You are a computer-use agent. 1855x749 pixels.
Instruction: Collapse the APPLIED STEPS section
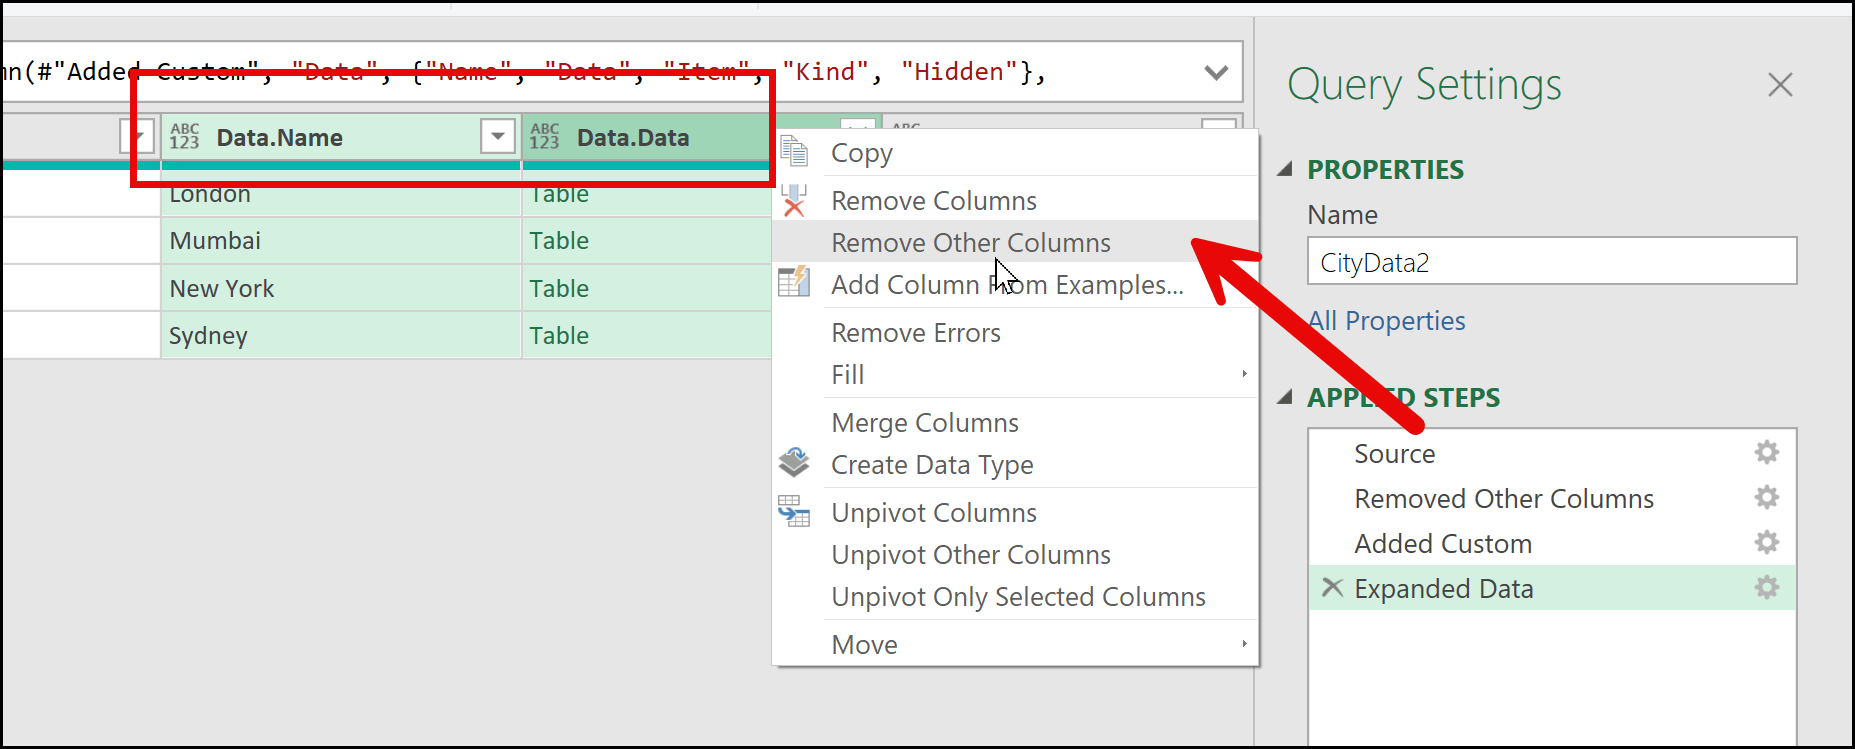tap(1286, 398)
